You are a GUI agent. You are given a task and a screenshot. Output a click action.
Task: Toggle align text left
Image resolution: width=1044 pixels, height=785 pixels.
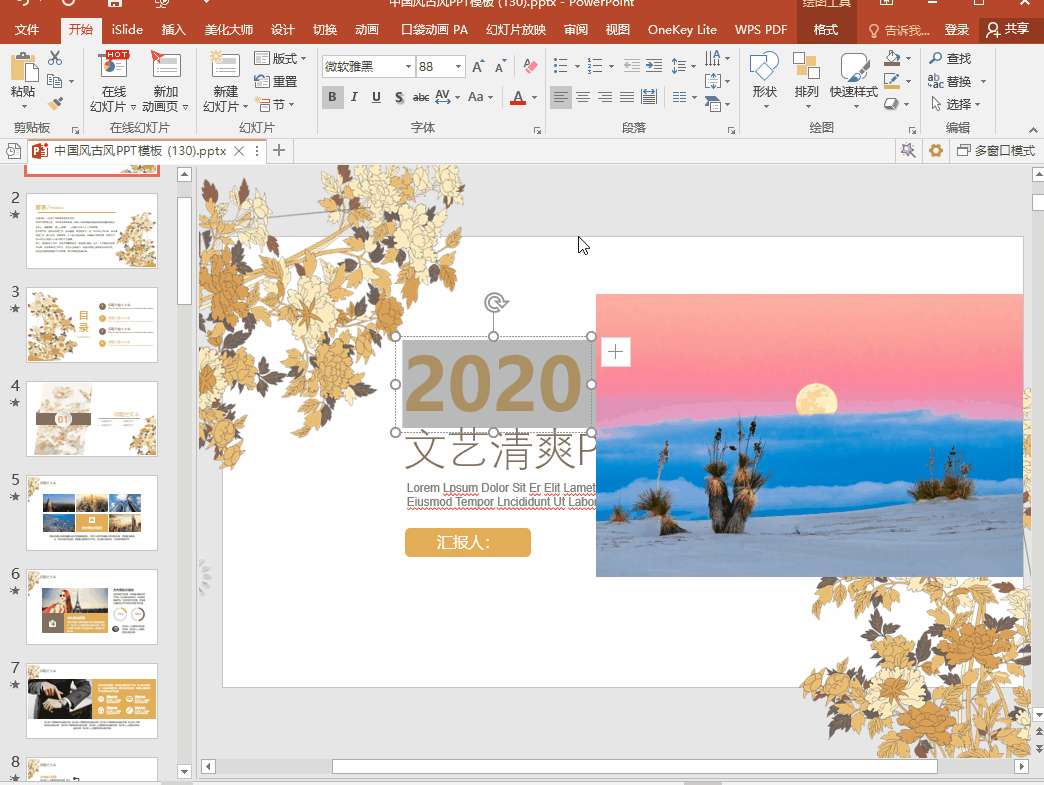tap(561, 98)
